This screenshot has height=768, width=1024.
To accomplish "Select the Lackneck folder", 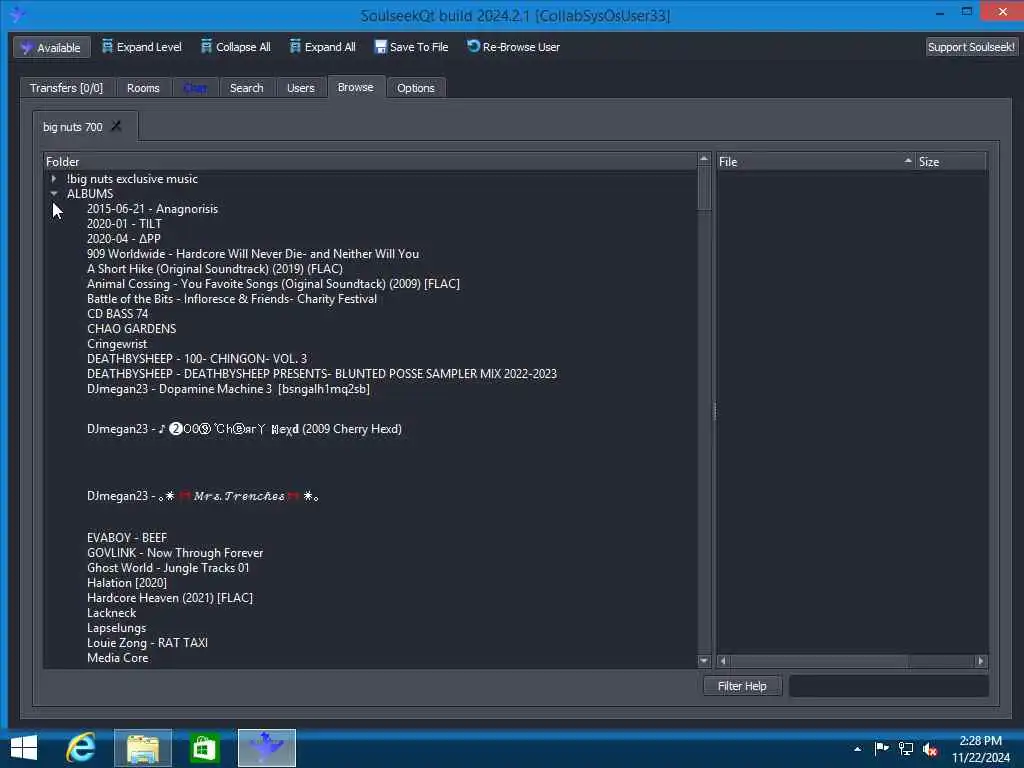I will pyautogui.click(x=112, y=613).
